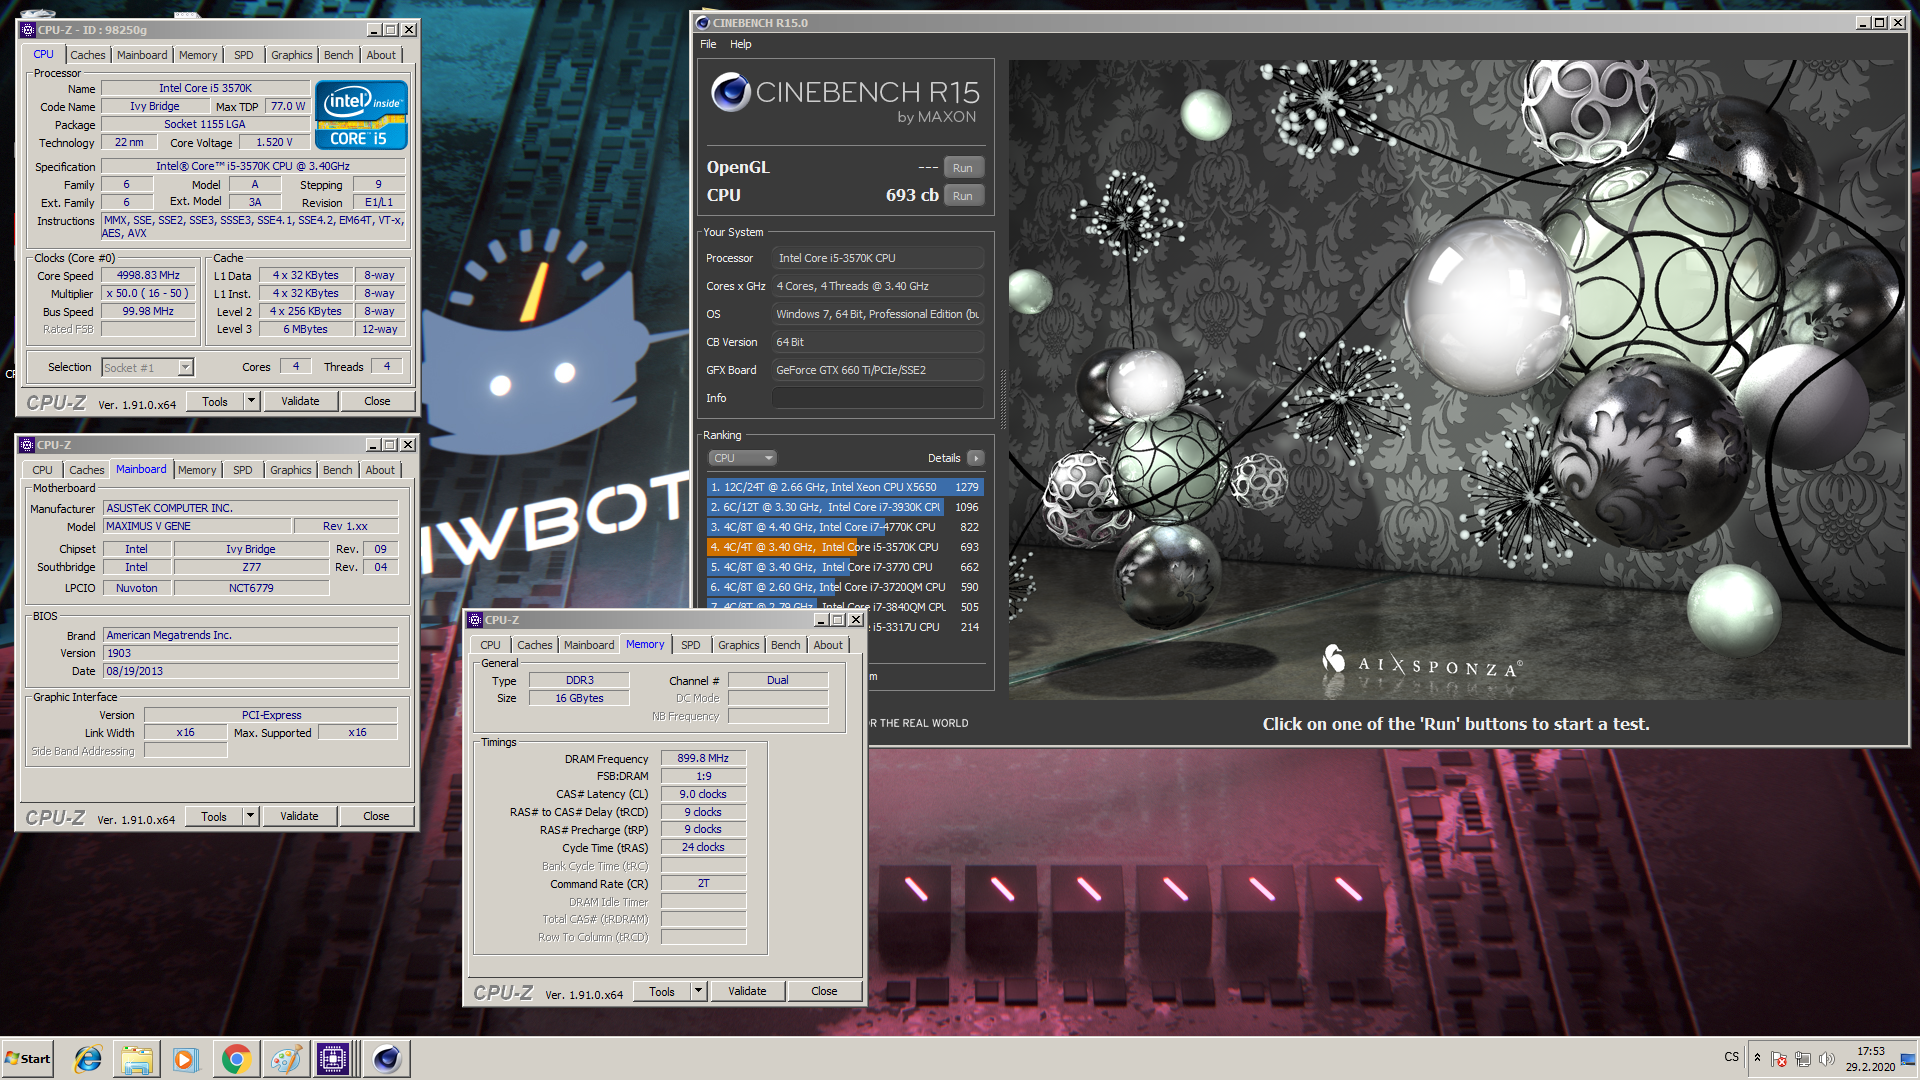Click the Cinebench R15 logo sphere
The width and height of the screenshot is (1920, 1080).
[731, 93]
